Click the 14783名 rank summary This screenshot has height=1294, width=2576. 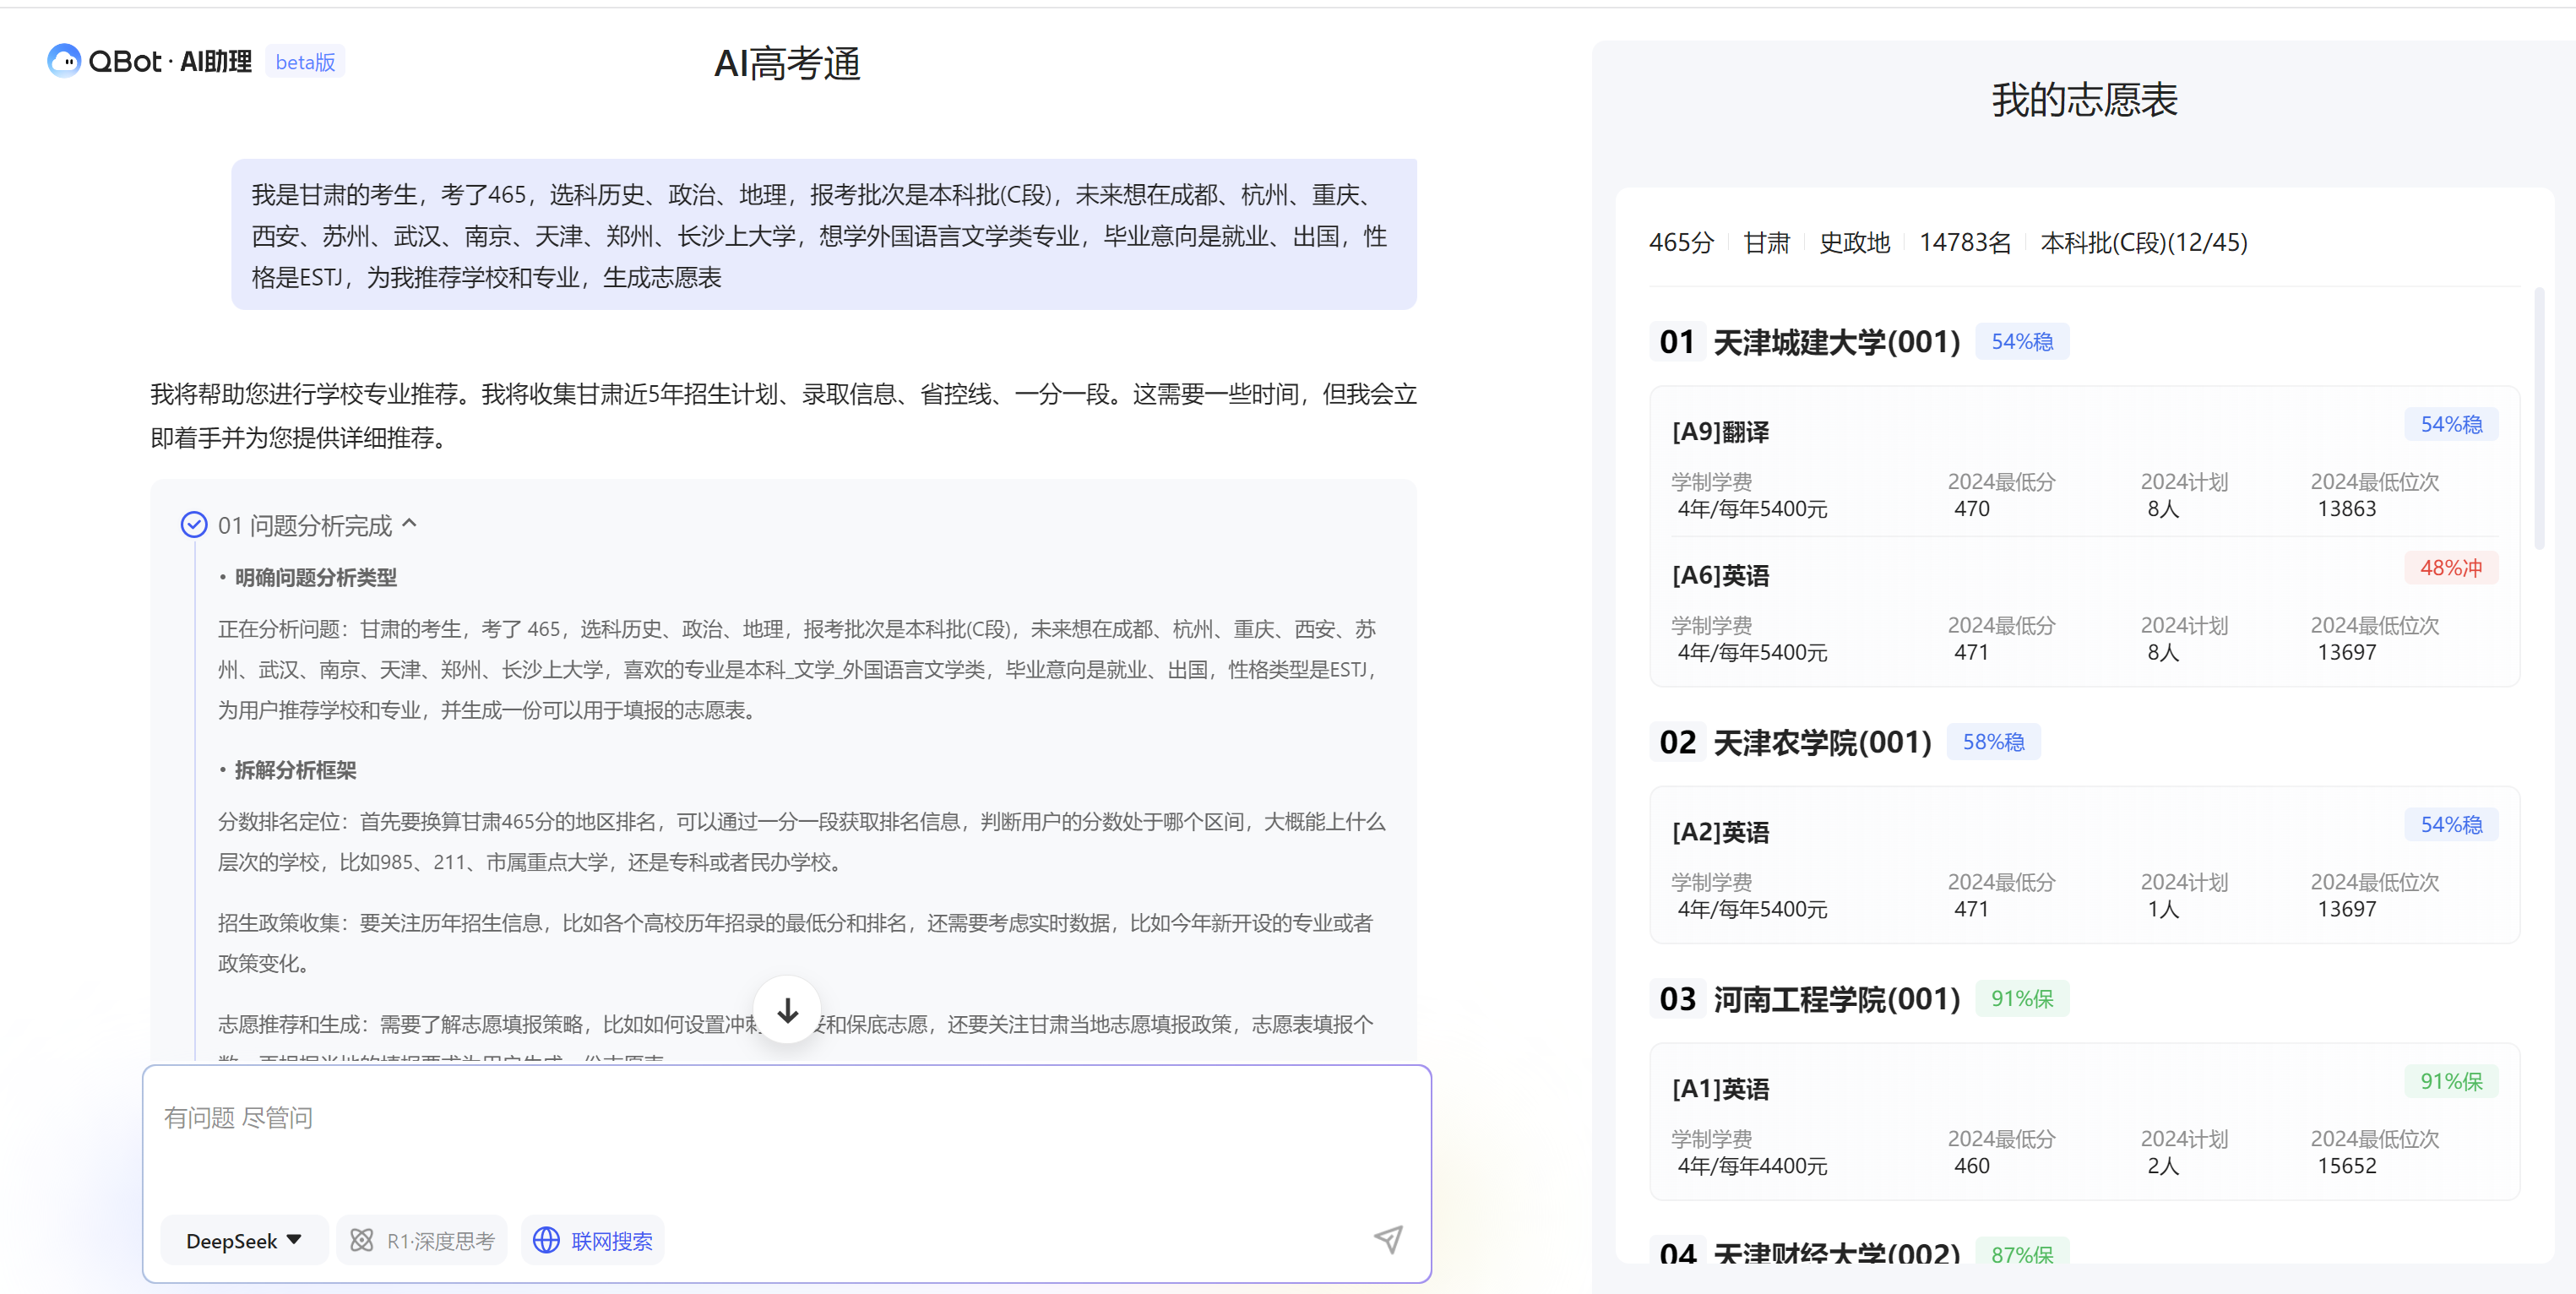tap(1965, 242)
